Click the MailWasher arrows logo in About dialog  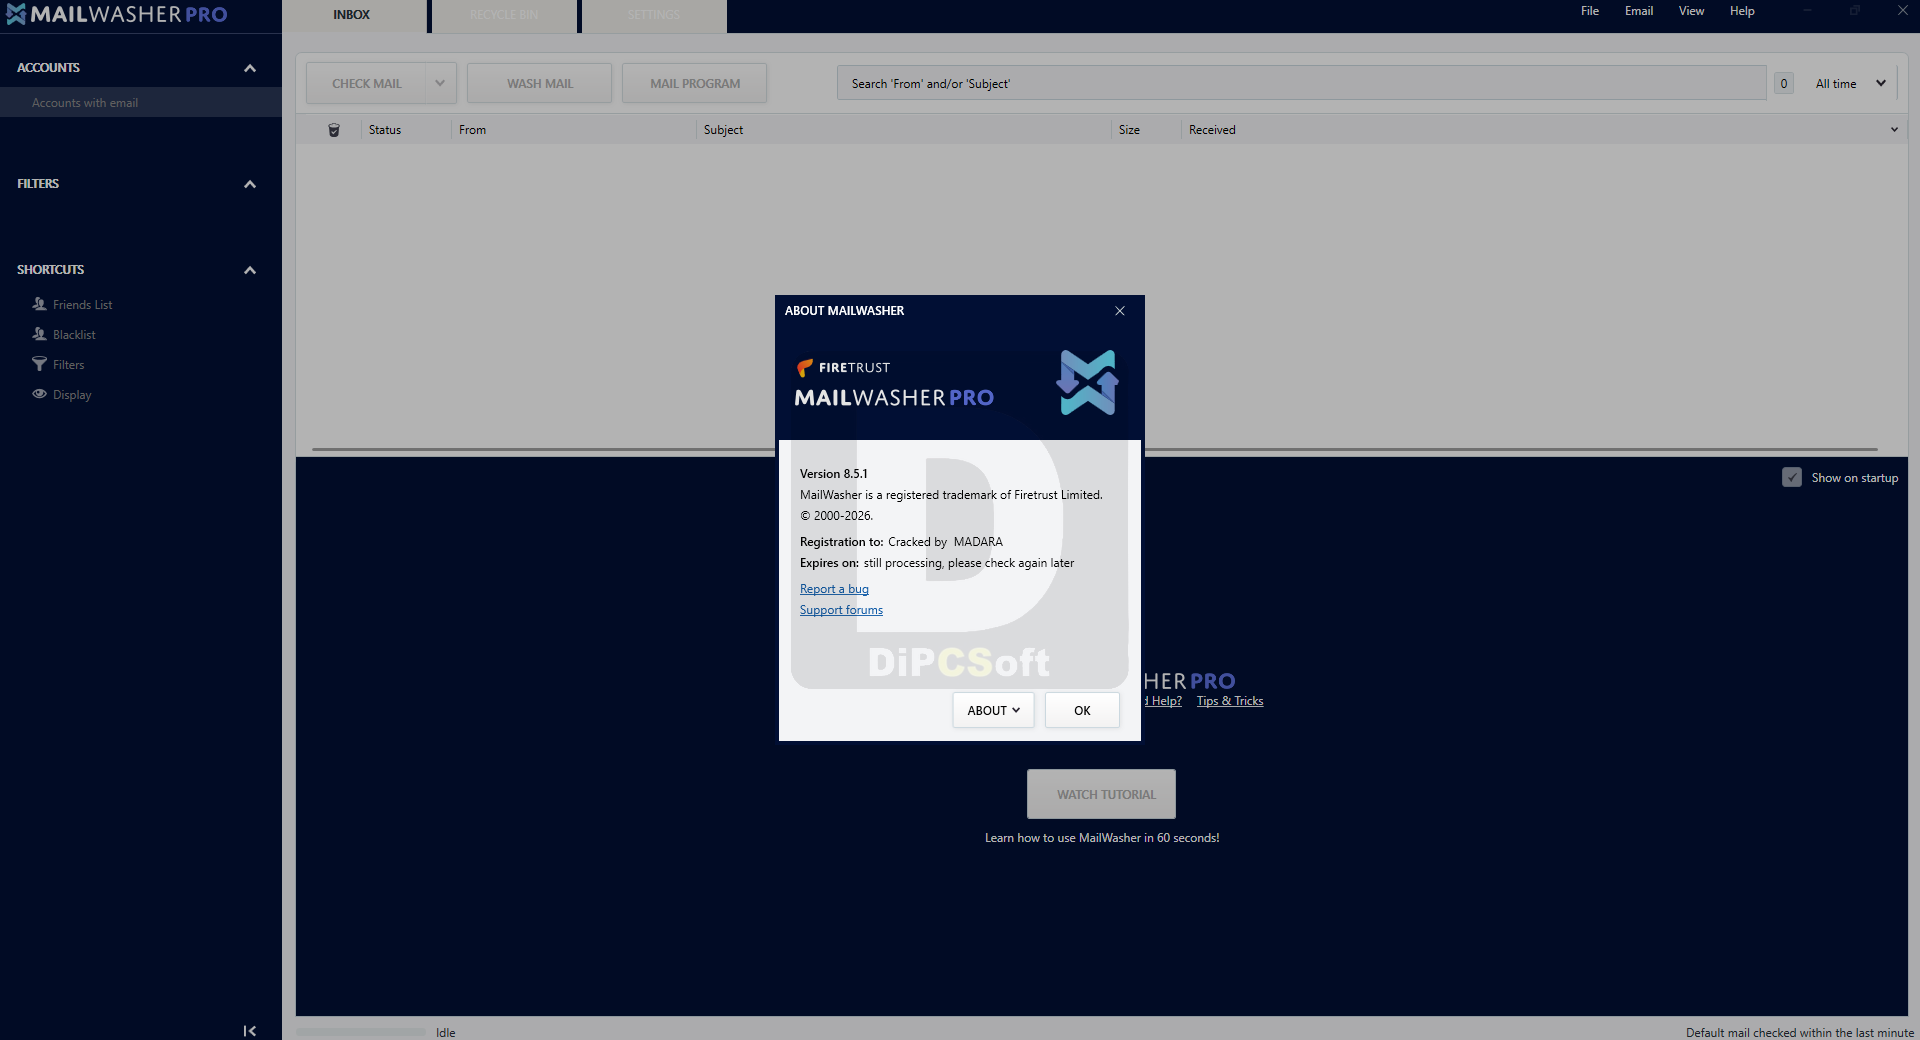click(x=1088, y=382)
